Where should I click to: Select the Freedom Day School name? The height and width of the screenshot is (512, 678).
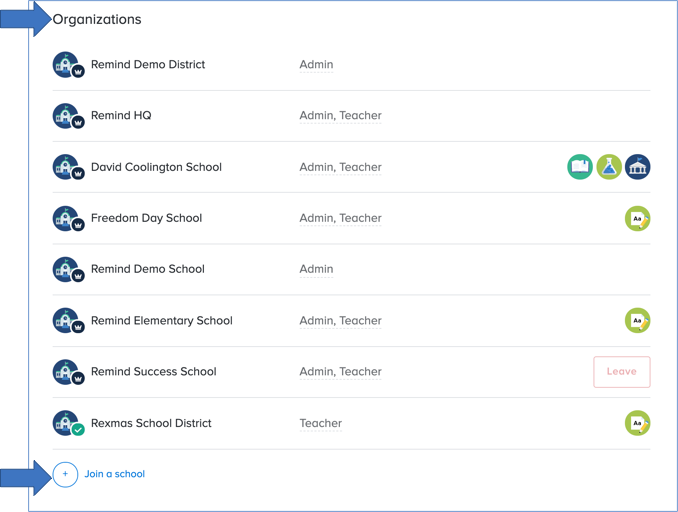click(x=146, y=218)
